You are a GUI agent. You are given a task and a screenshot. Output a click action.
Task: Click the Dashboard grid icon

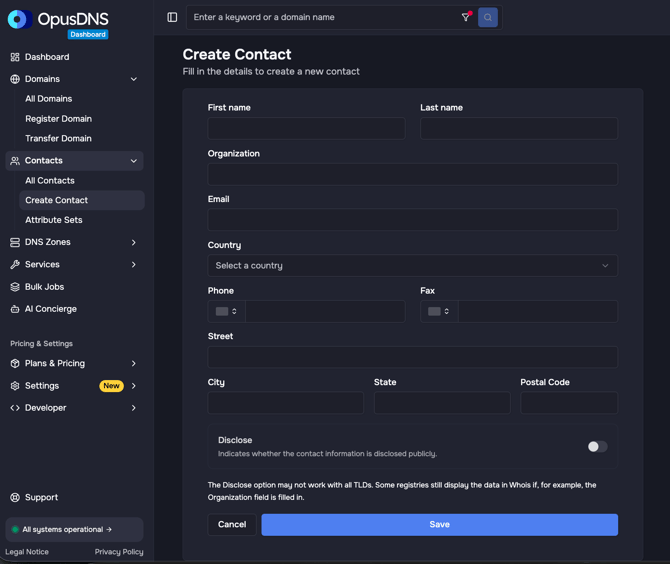[15, 57]
